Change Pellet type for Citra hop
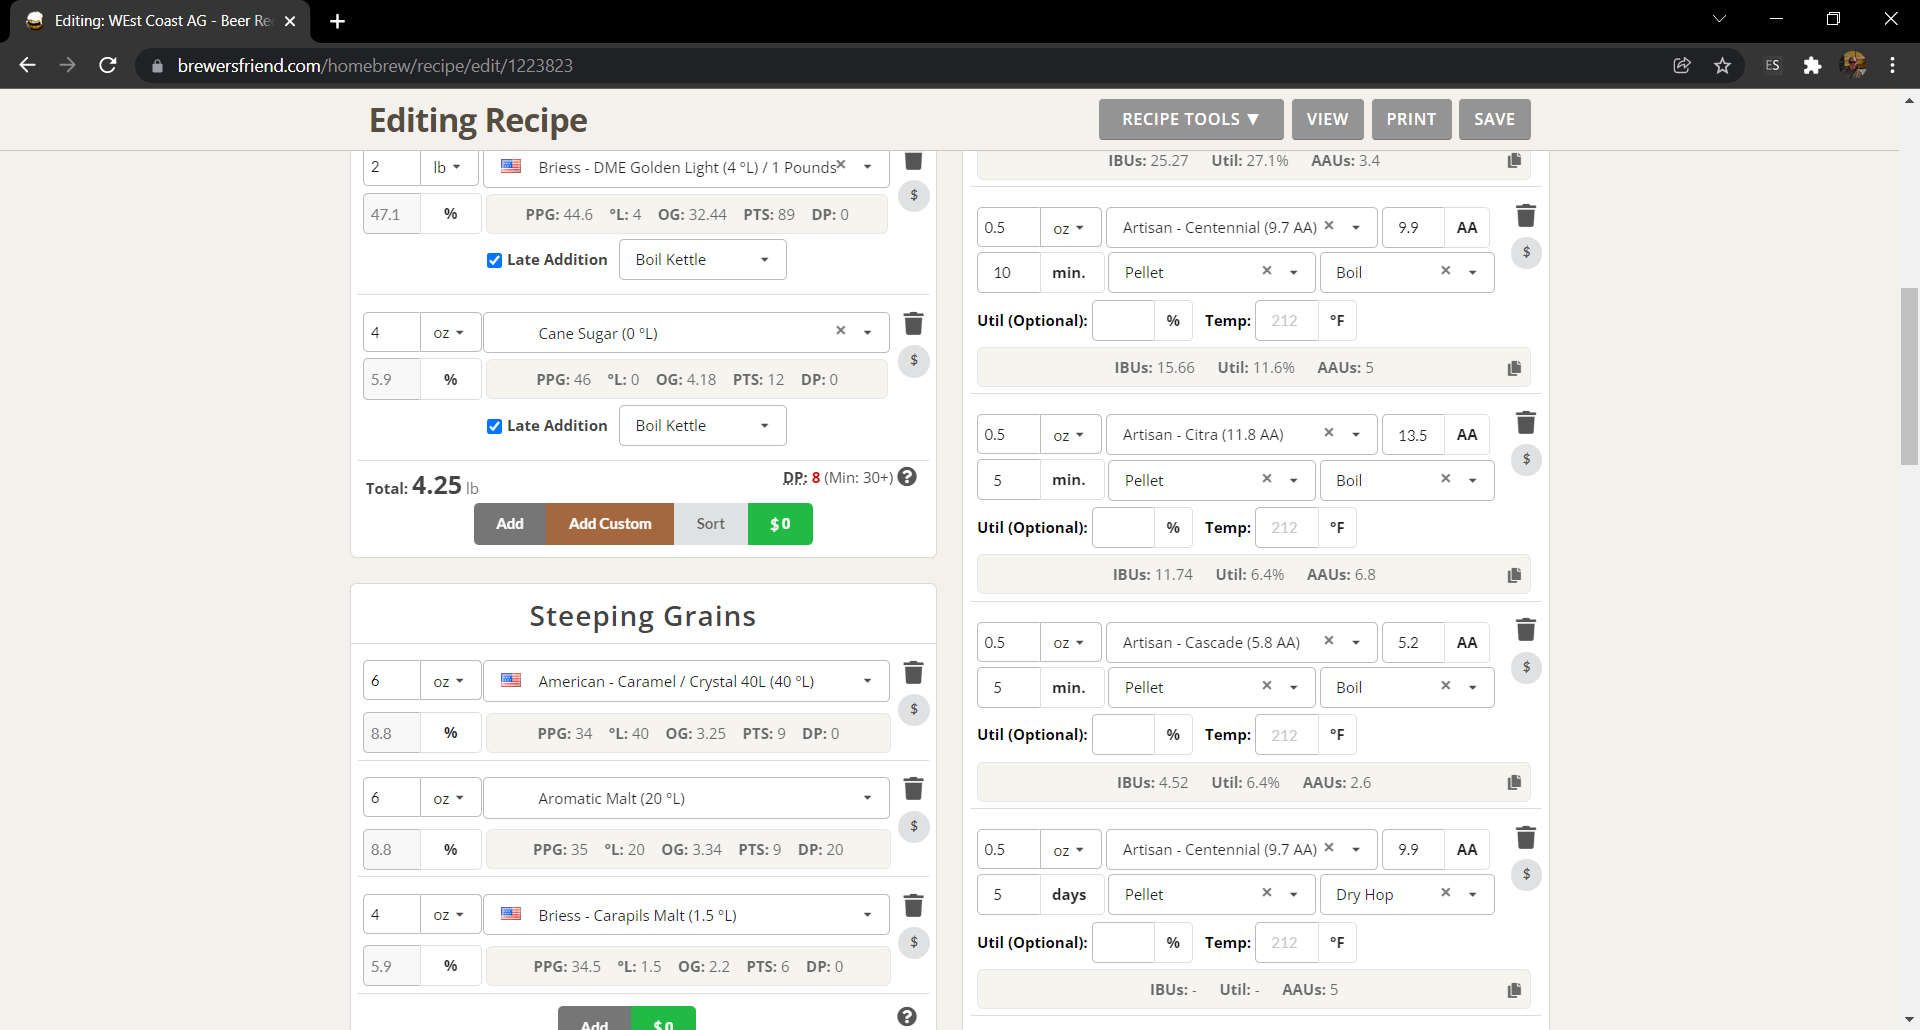The height and width of the screenshot is (1030, 1920). (x=1211, y=480)
